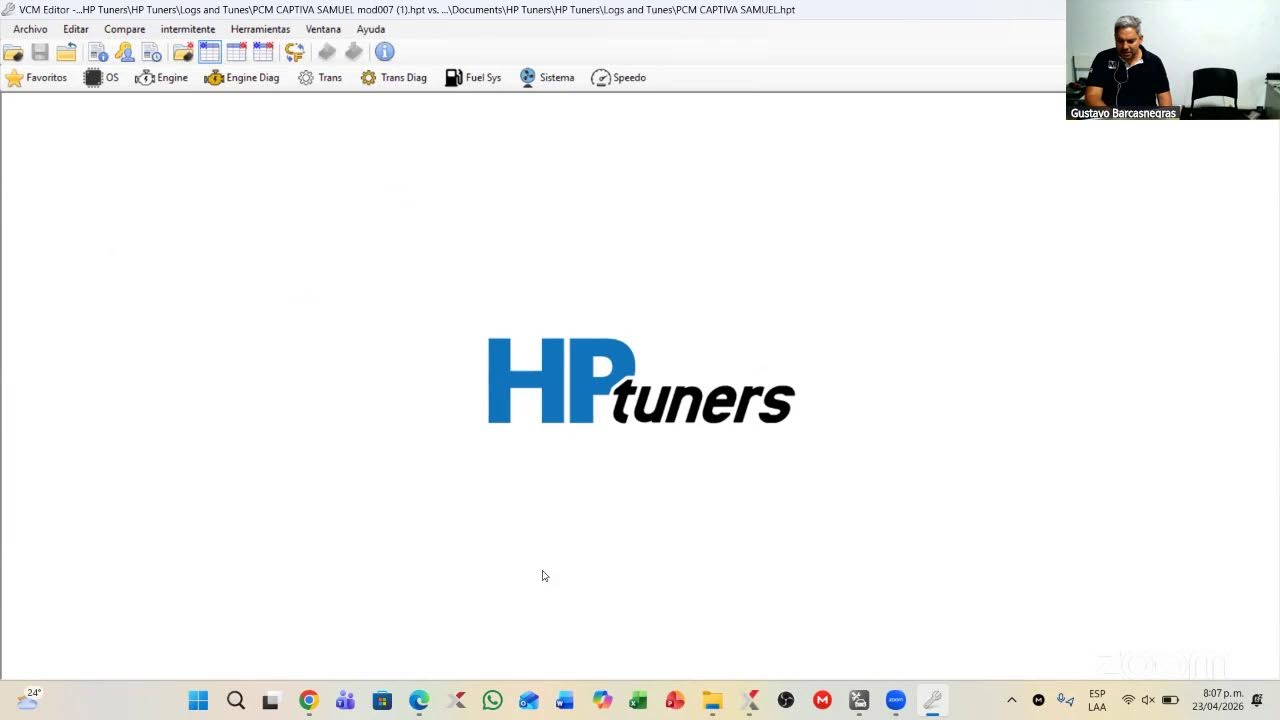Click the floppy disk save icon
The height and width of the screenshot is (720, 1280).
tap(40, 52)
